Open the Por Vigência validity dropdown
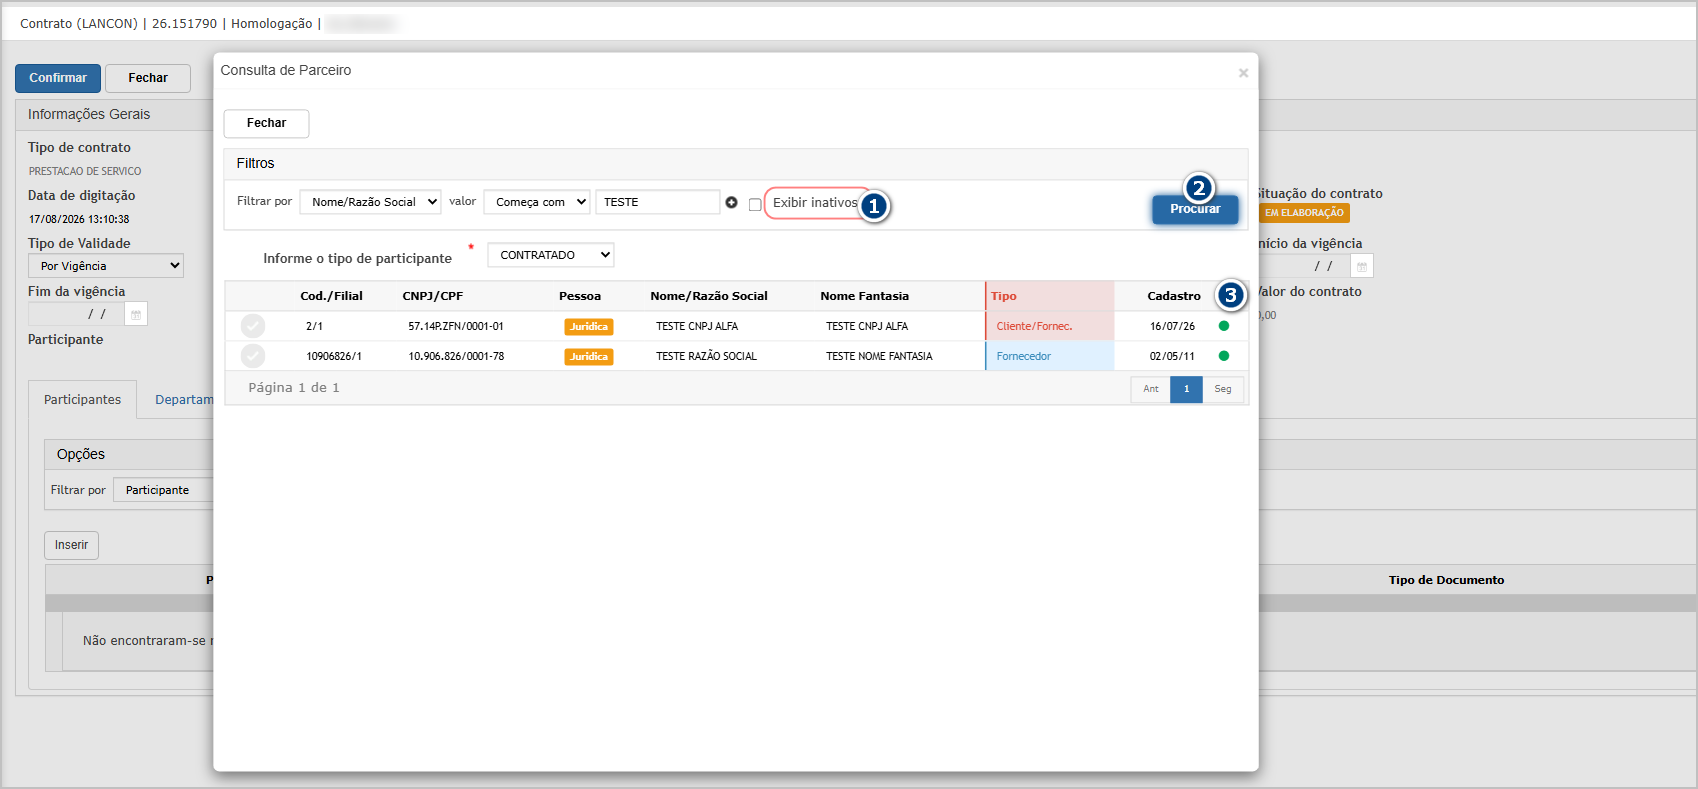 click(x=106, y=266)
